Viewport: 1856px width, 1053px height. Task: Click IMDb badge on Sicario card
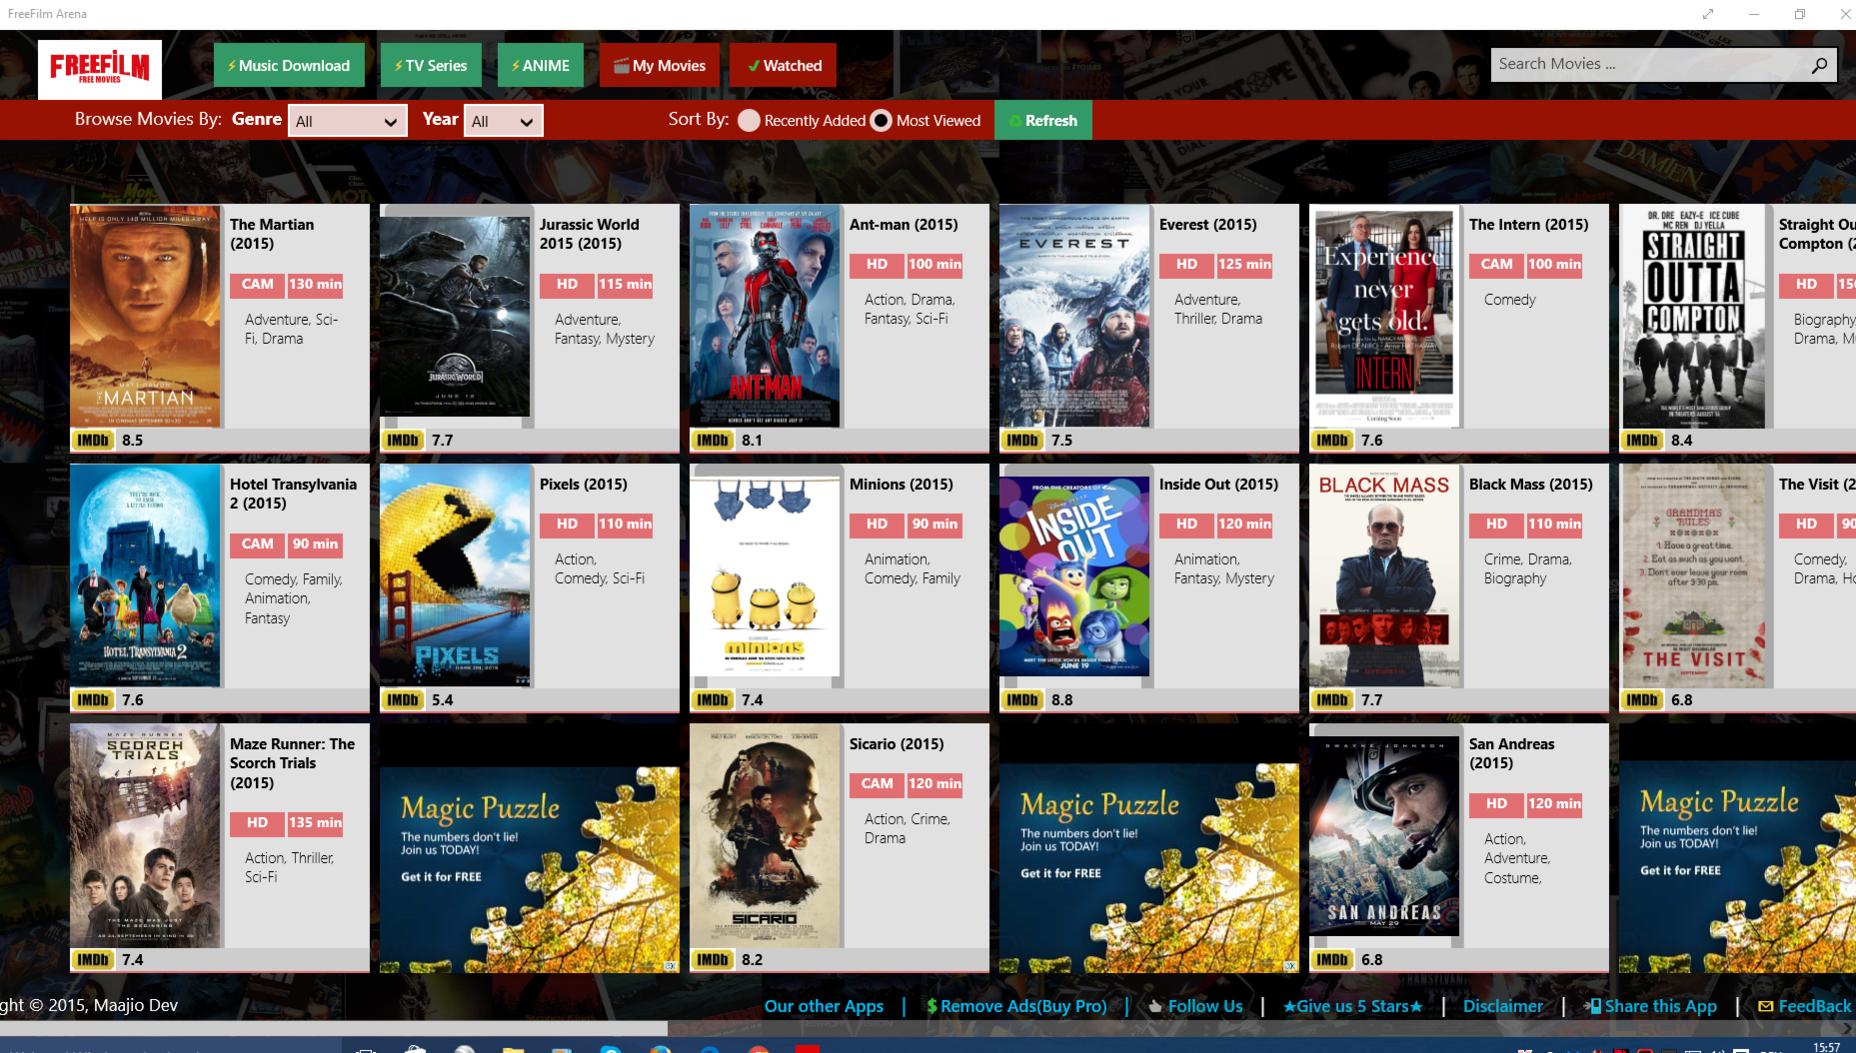(x=713, y=960)
